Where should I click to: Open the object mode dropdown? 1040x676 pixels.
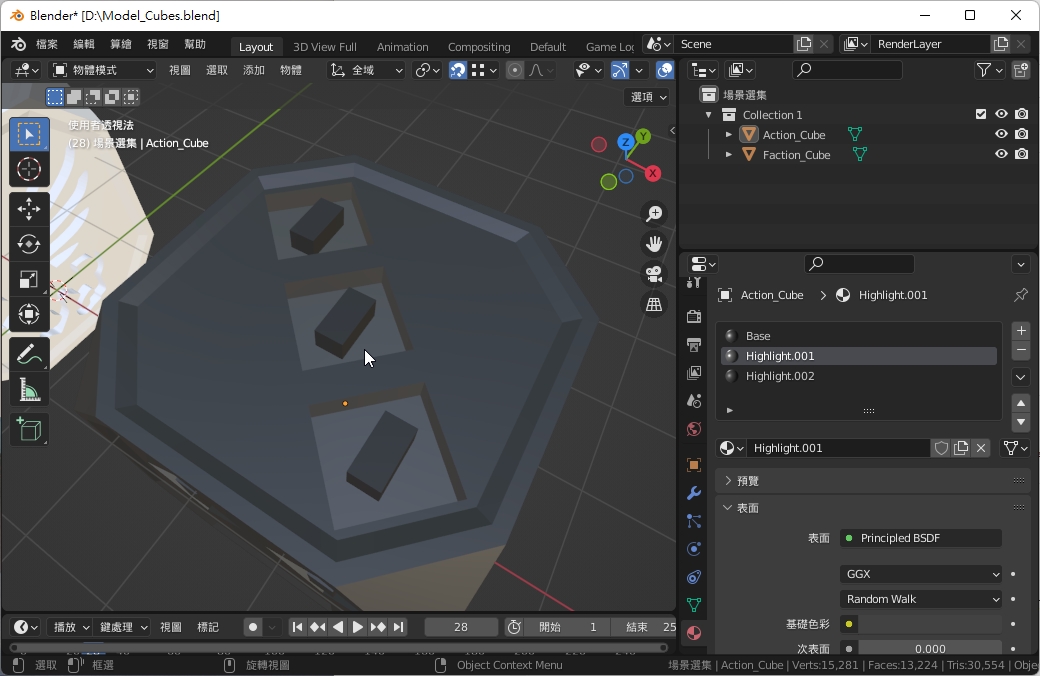(102, 70)
